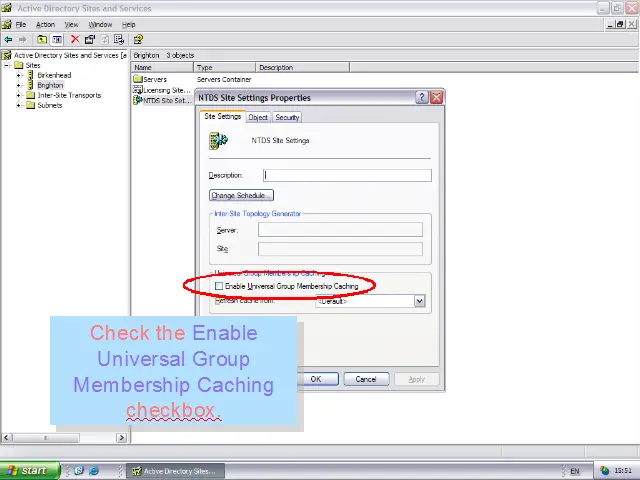
Task: Click the MMC icon beside the File menu
Action: [x=7, y=24]
